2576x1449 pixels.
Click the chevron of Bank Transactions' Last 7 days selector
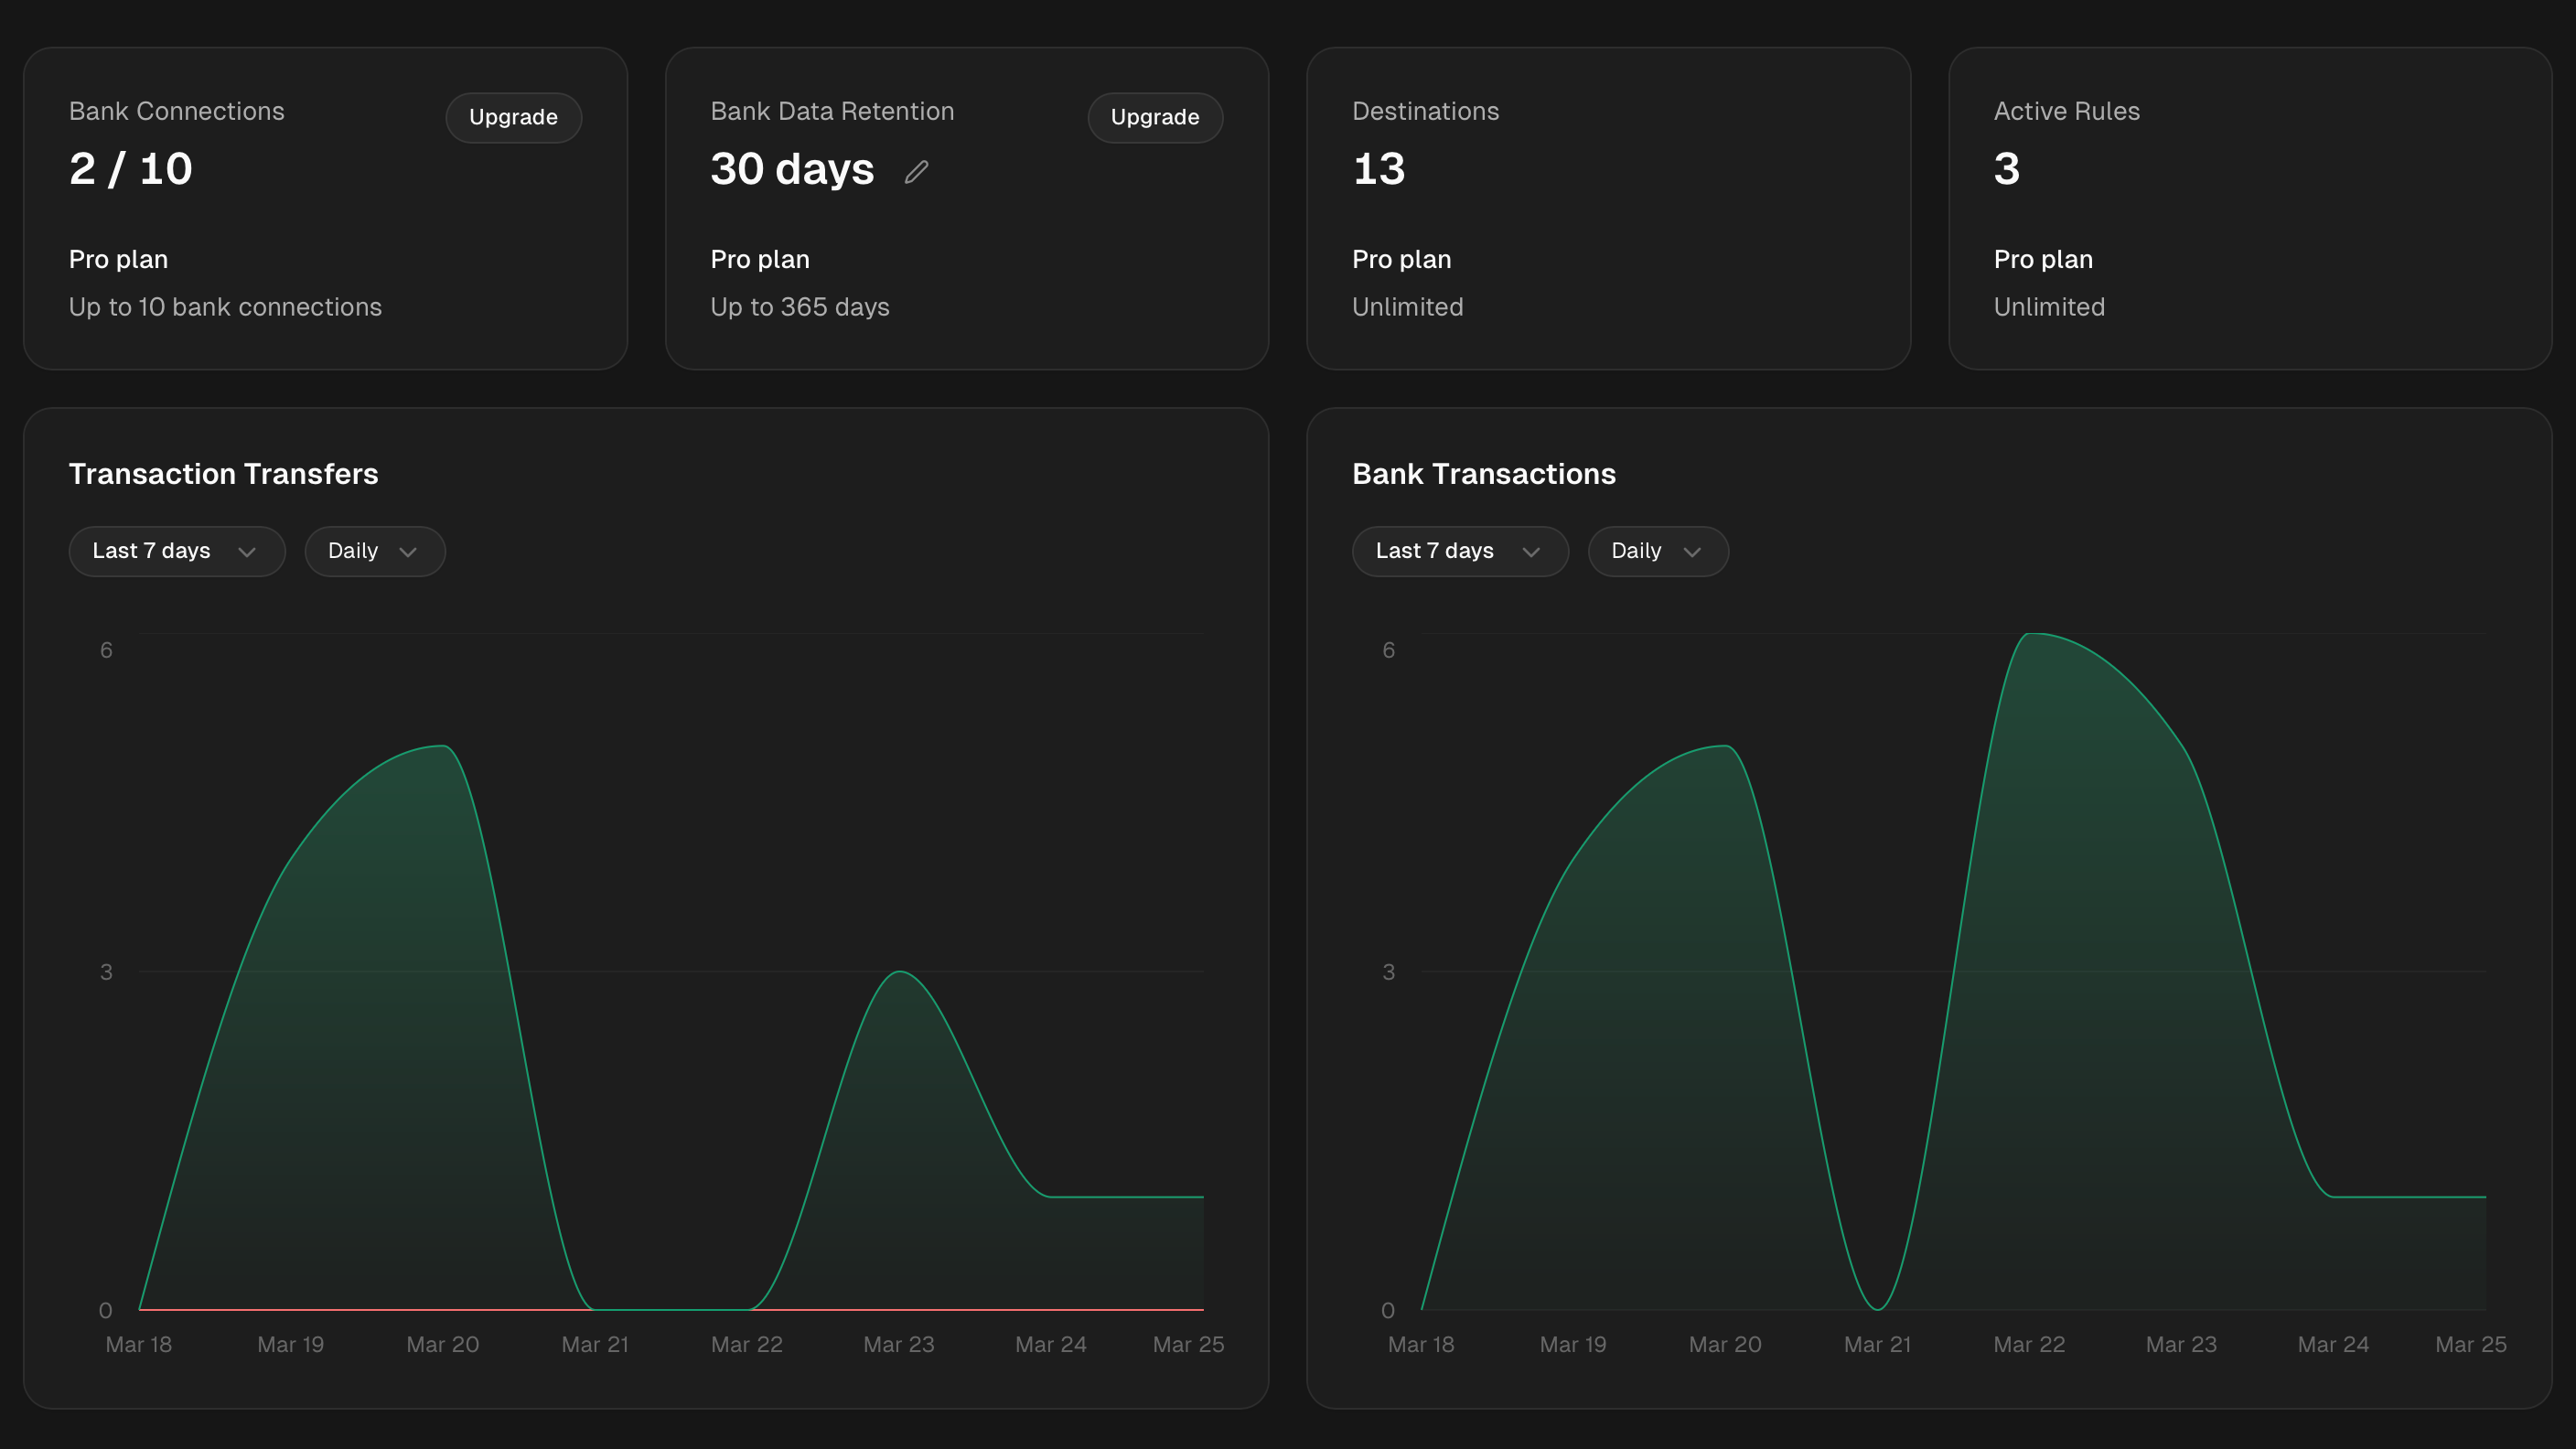tap(1531, 552)
